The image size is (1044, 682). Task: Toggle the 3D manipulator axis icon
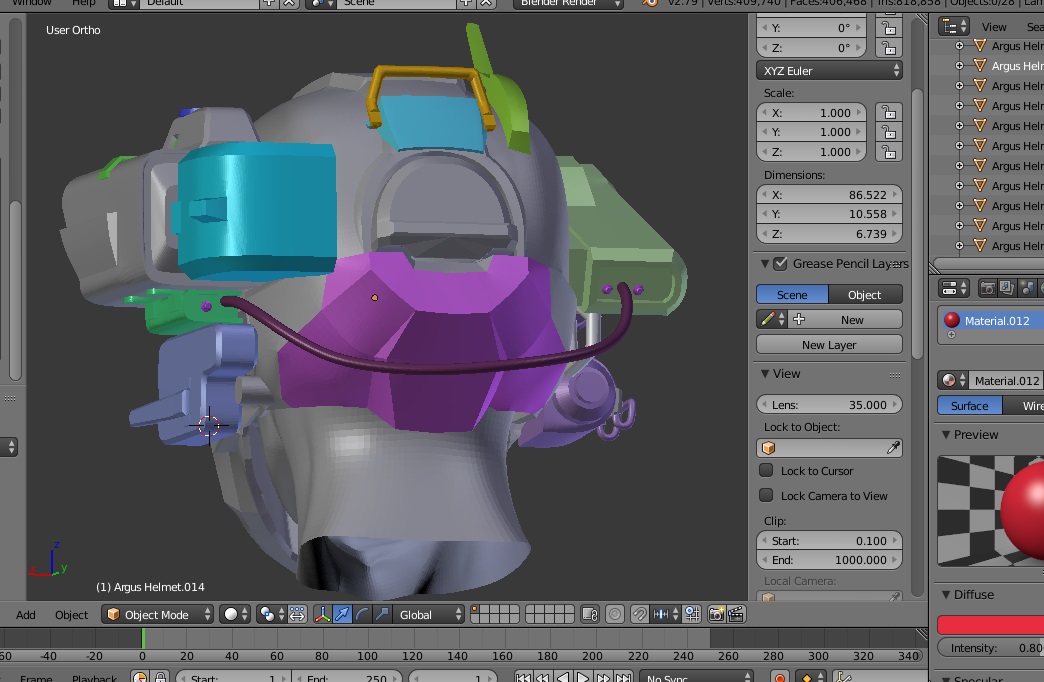(323, 614)
